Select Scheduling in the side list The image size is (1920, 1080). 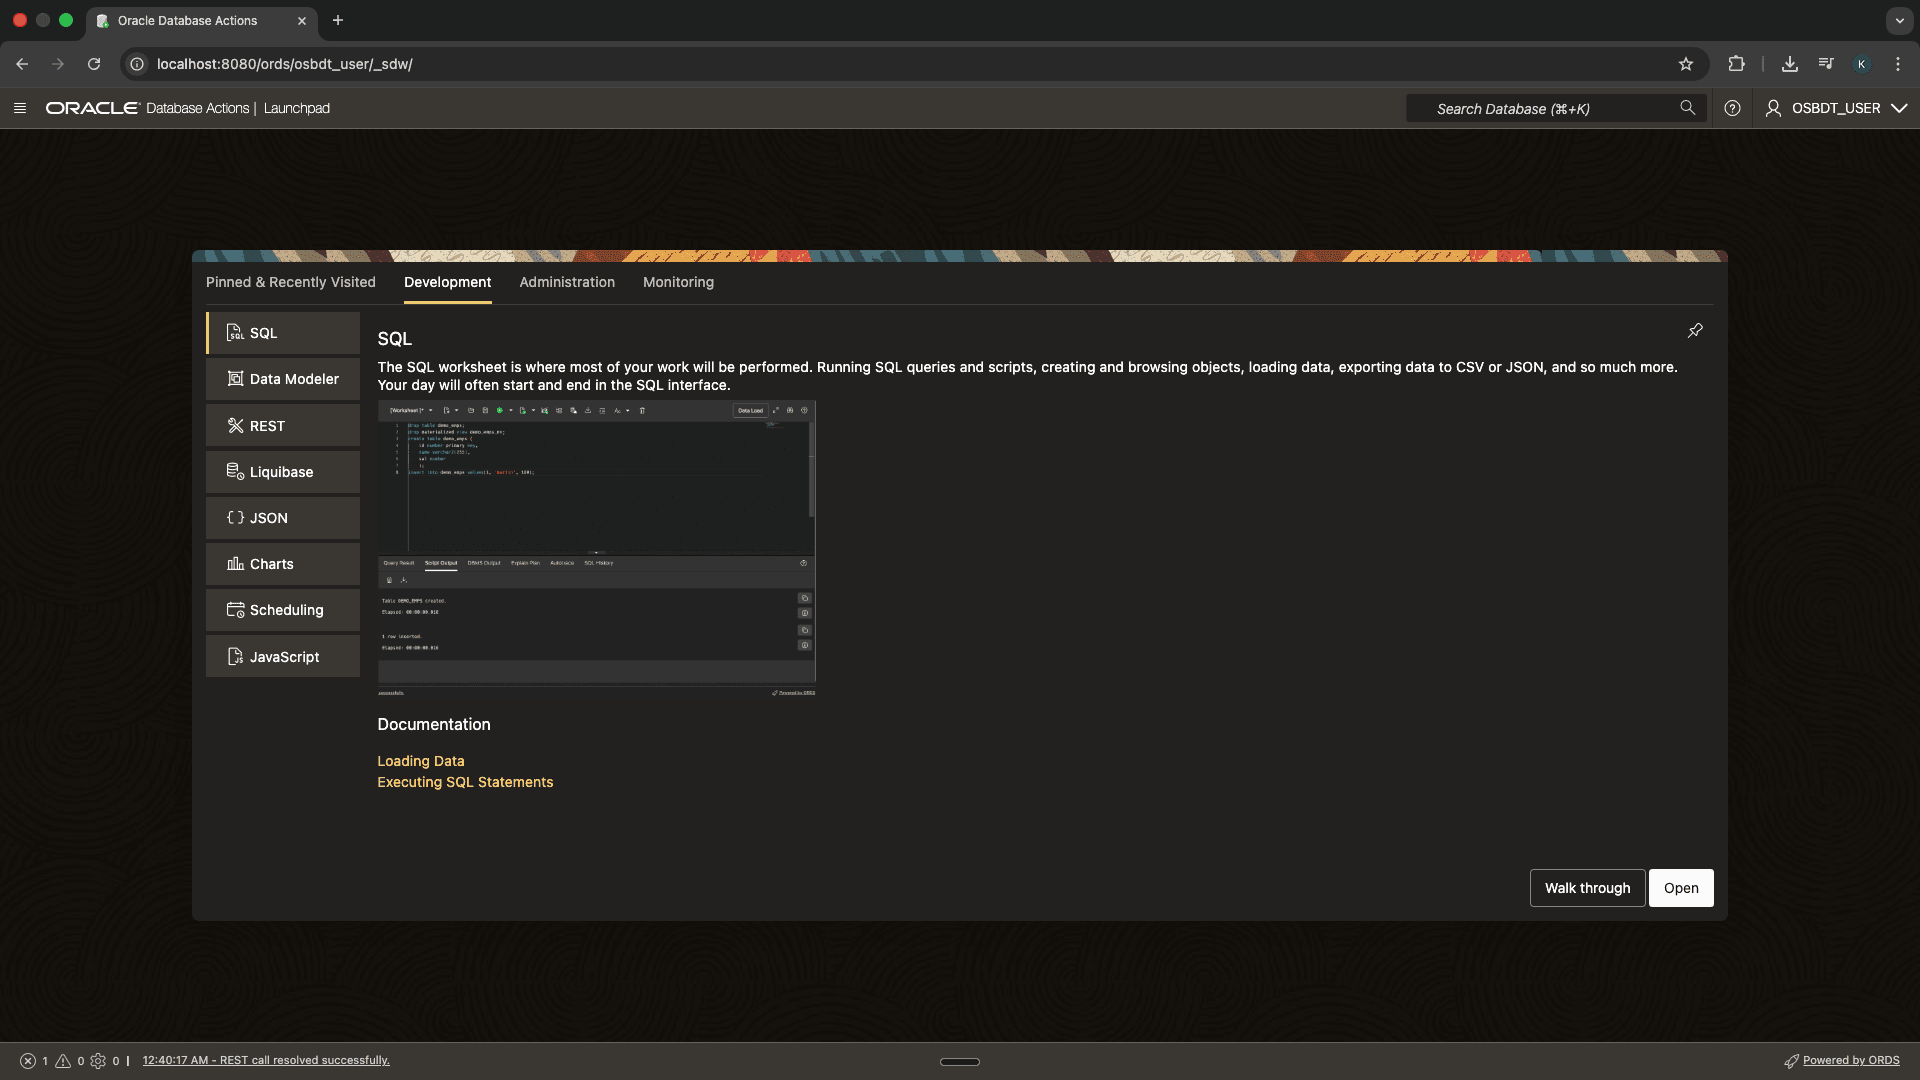pyautogui.click(x=283, y=610)
